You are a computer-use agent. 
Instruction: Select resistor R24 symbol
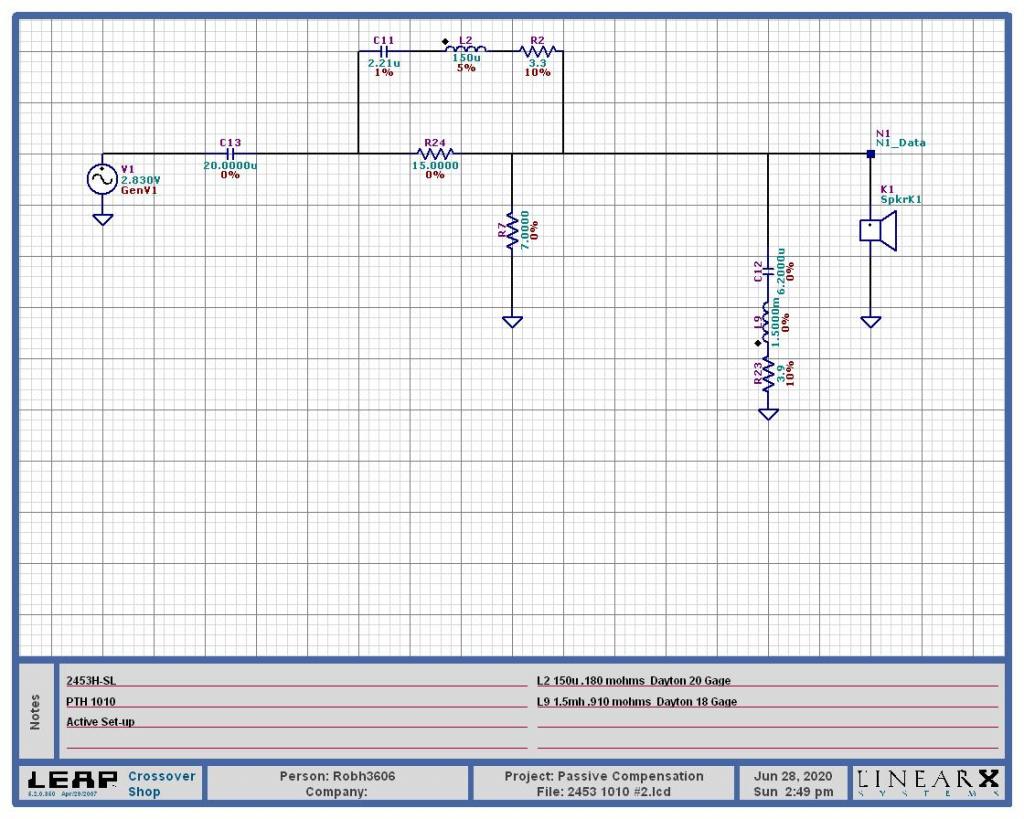pyautogui.click(x=435, y=154)
